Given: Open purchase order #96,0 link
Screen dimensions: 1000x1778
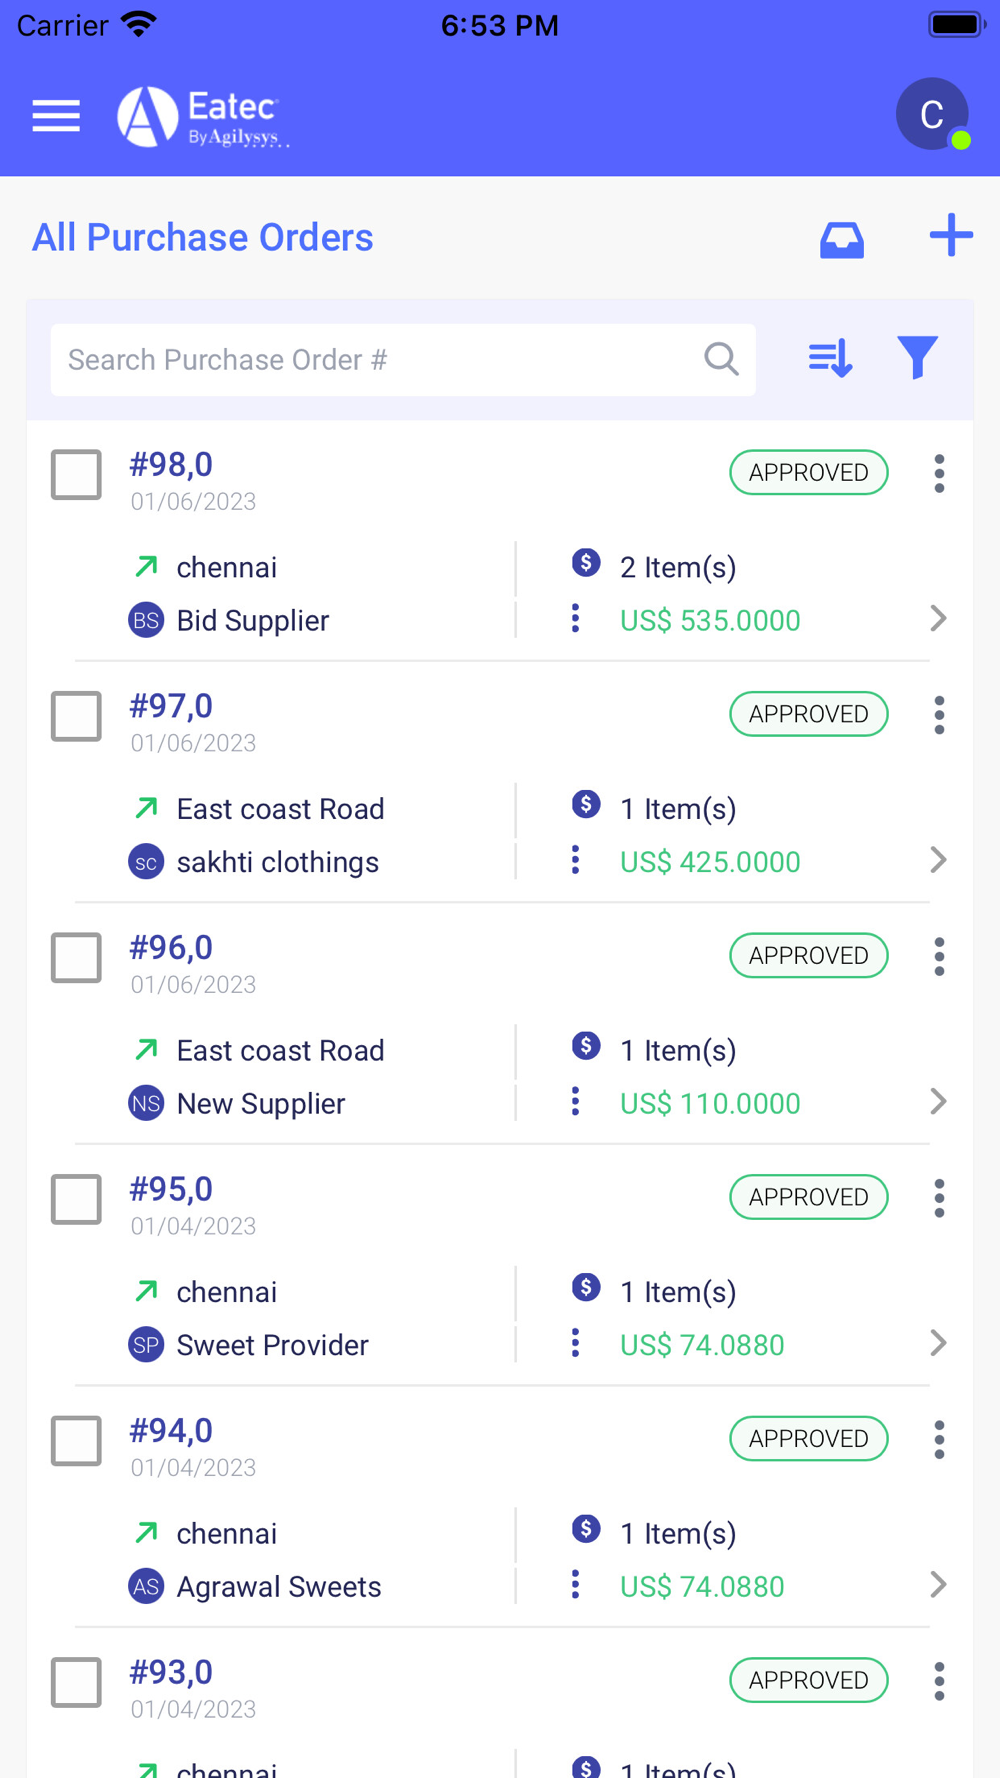Looking at the screenshot, I should [171, 948].
